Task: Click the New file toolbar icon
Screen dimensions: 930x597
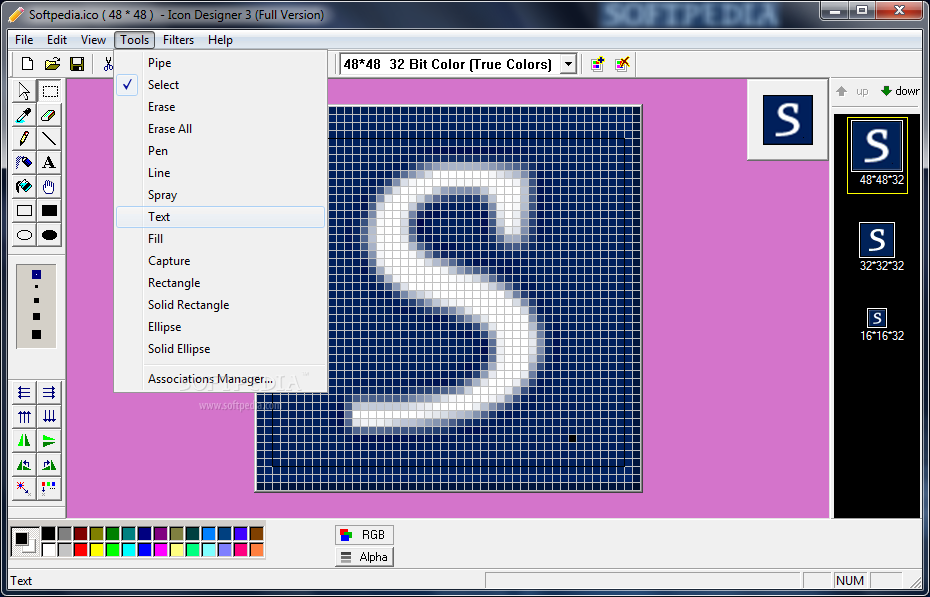Action: click(x=27, y=64)
